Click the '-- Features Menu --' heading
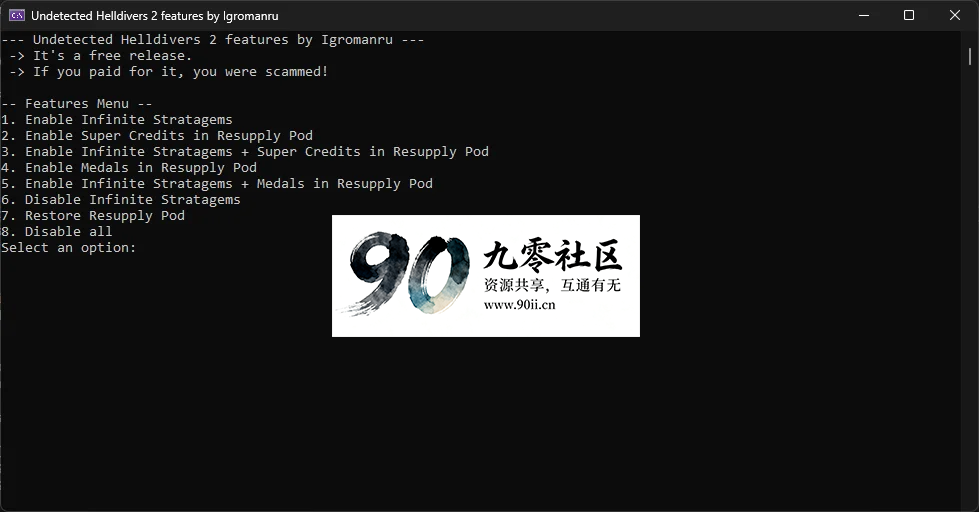Screen dimensions: 979x512 tap(77, 104)
